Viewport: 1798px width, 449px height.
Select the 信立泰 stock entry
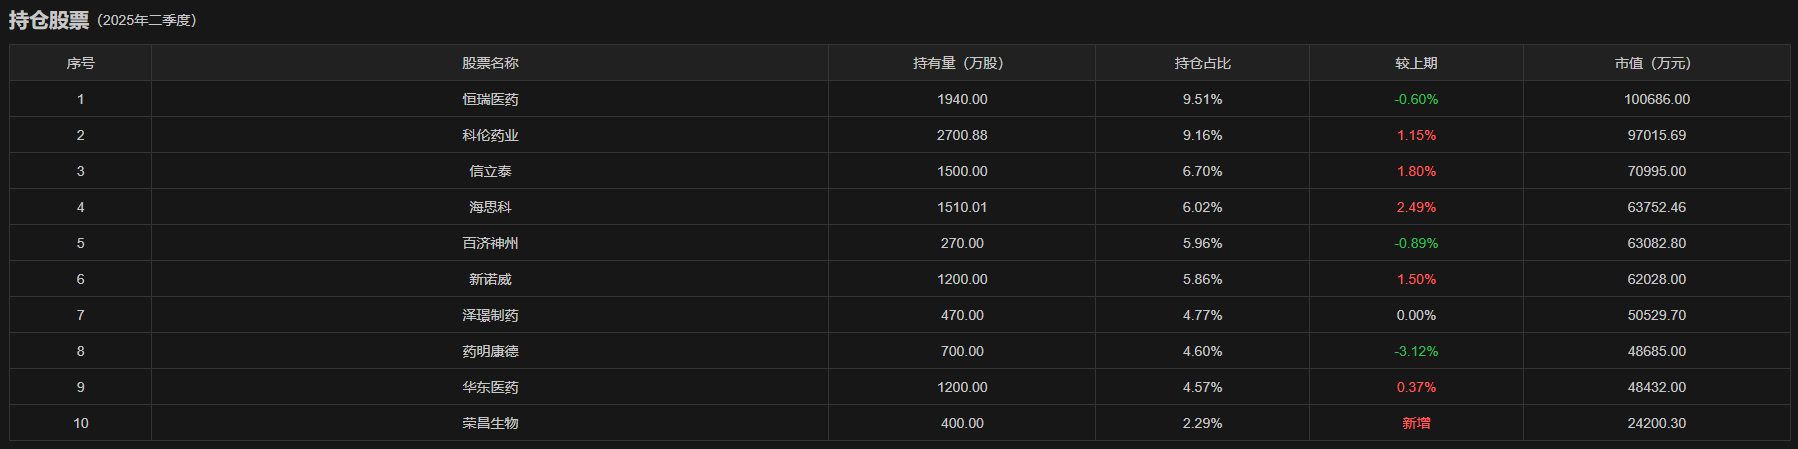[x=490, y=171]
